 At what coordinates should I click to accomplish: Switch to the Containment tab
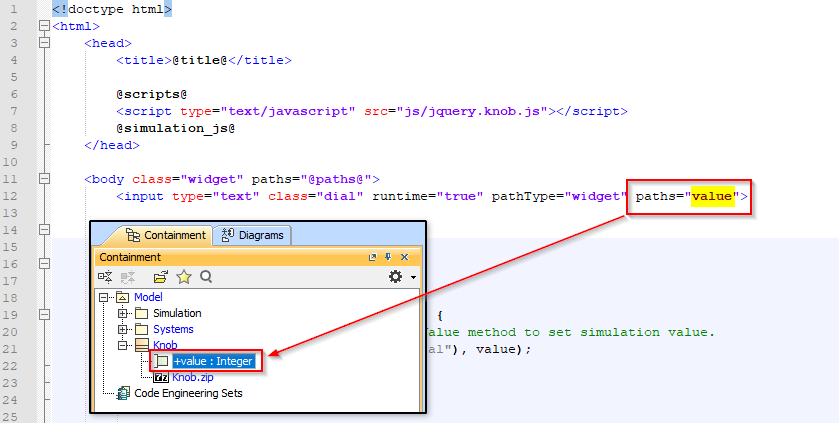(x=165, y=235)
